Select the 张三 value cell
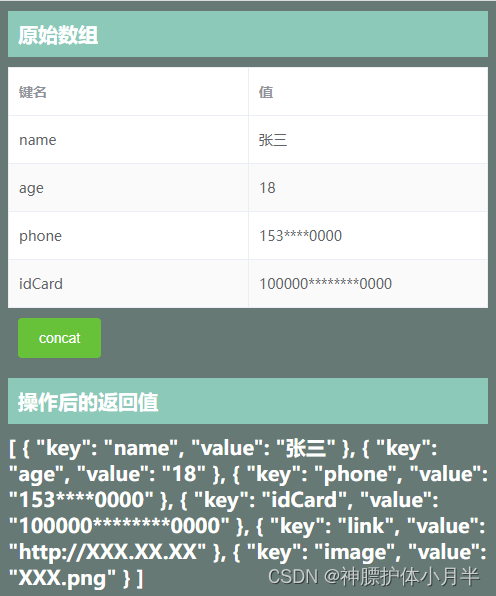Screen dimensions: 496x596 (368, 140)
